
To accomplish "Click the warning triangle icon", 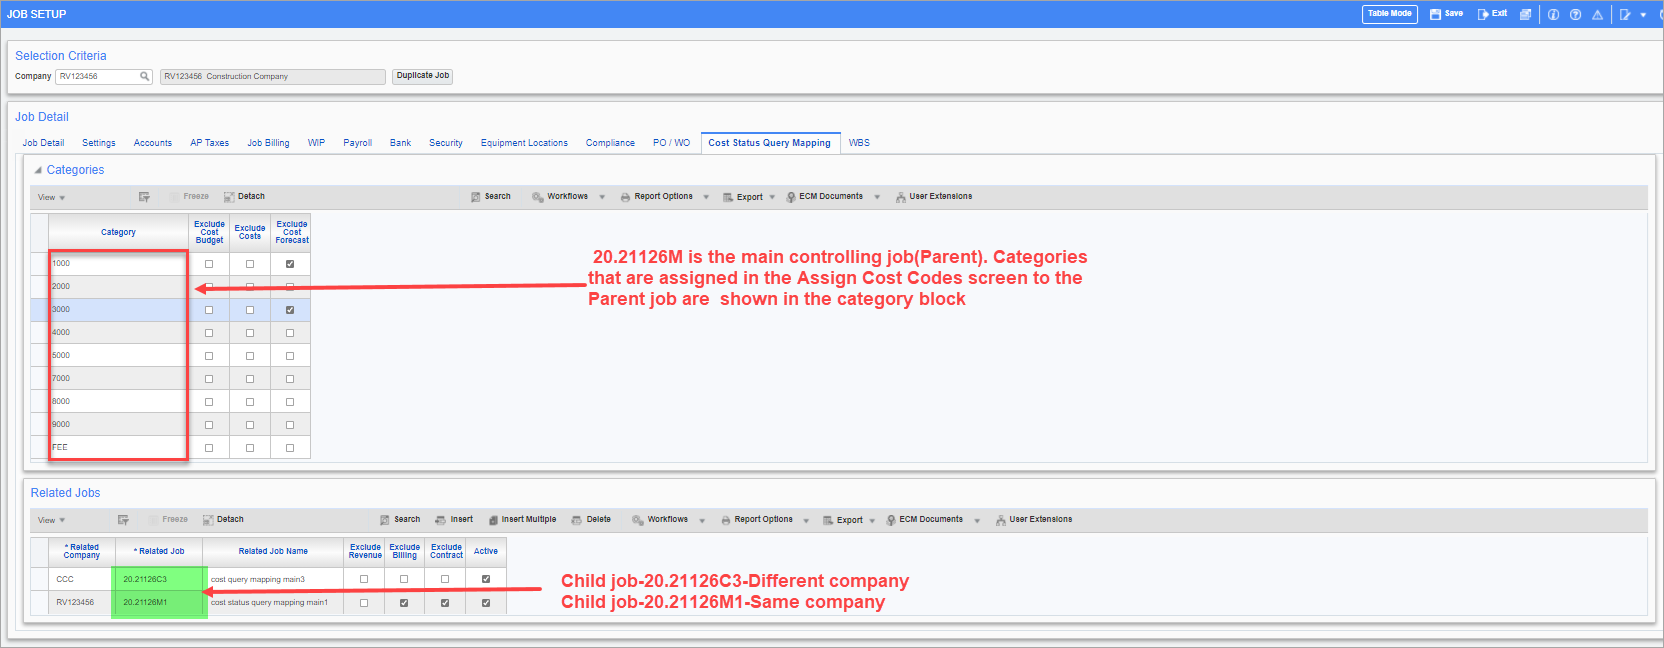I will pyautogui.click(x=1597, y=14).
